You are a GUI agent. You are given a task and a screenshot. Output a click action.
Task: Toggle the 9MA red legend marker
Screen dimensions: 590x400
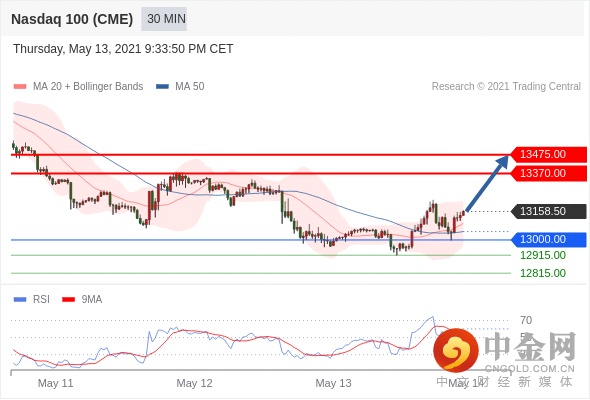[x=68, y=300]
